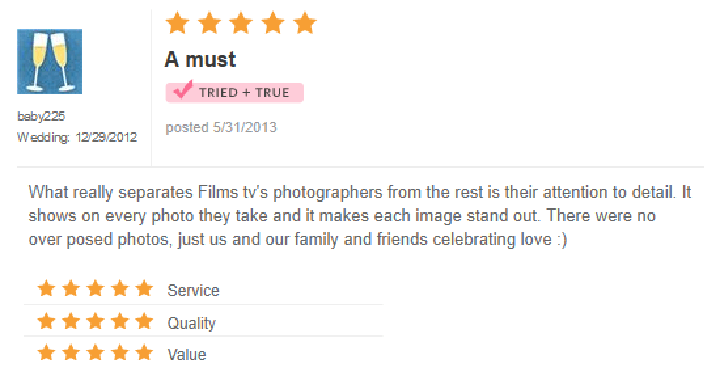Screen dimensions: 720x380
Task: Click the Wedding 12/29/2012 date text
Action: coord(77,137)
